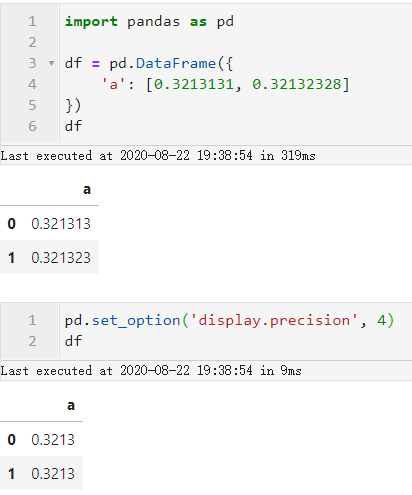Click the 319ms execution time status
The image size is (412, 495).
[x=298, y=156]
